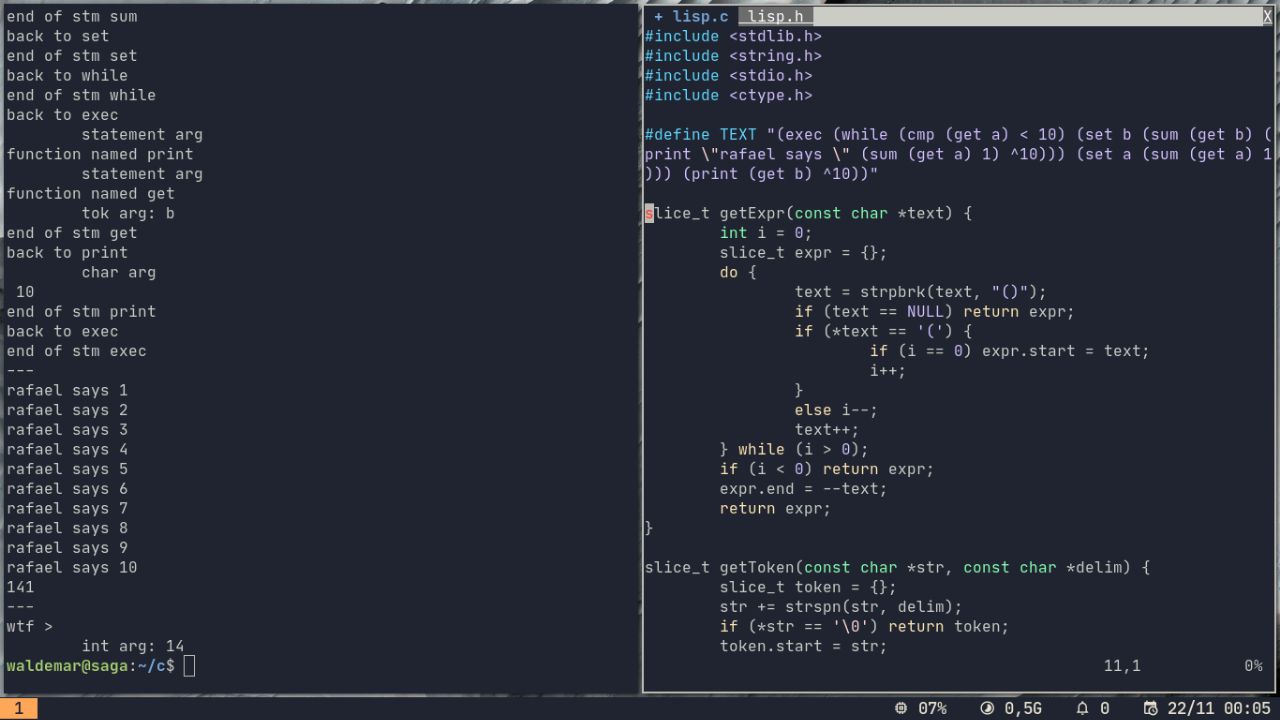
Task: Switch to the lisp.h tab in vim
Action: 775,16
